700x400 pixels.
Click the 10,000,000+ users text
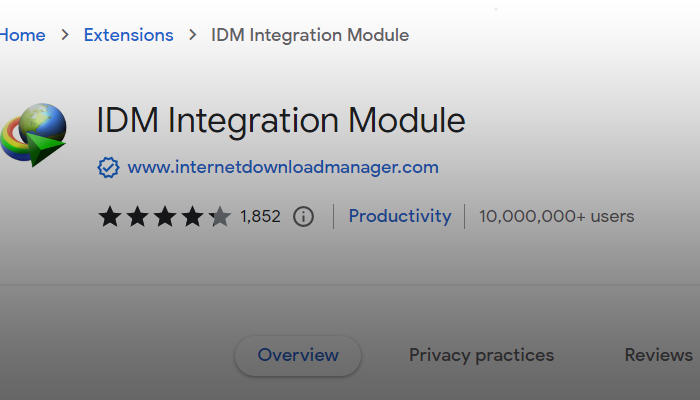coord(556,217)
